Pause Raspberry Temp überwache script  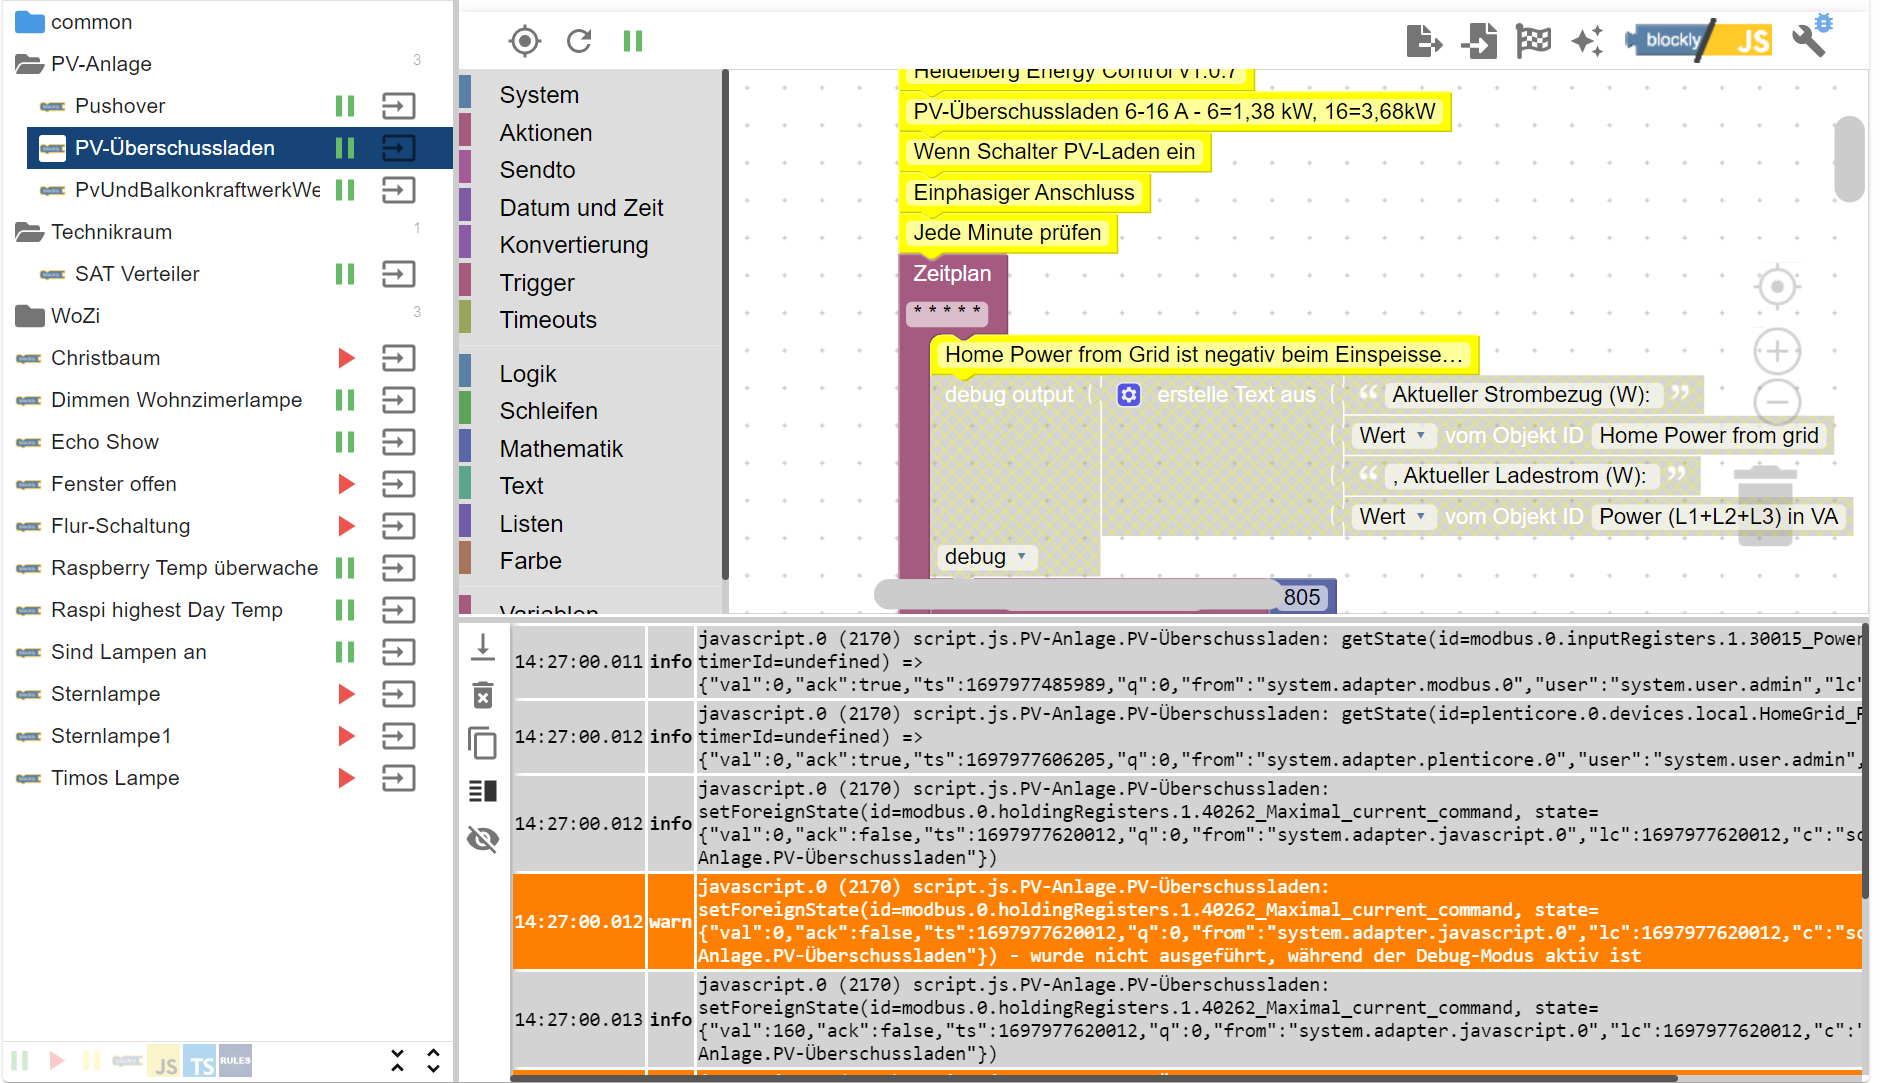pos(345,568)
